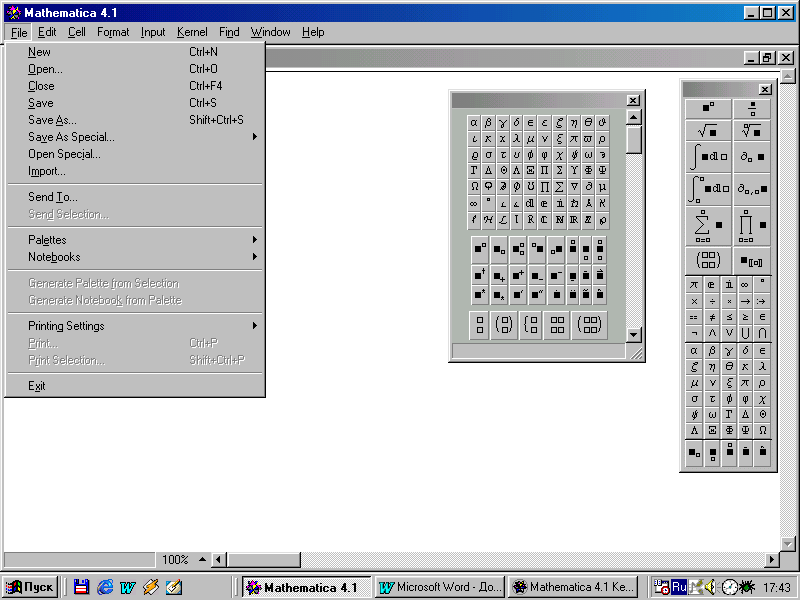The width and height of the screenshot is (800, 600).
Task: Insert the nth root template
Action: coord(752,131)
